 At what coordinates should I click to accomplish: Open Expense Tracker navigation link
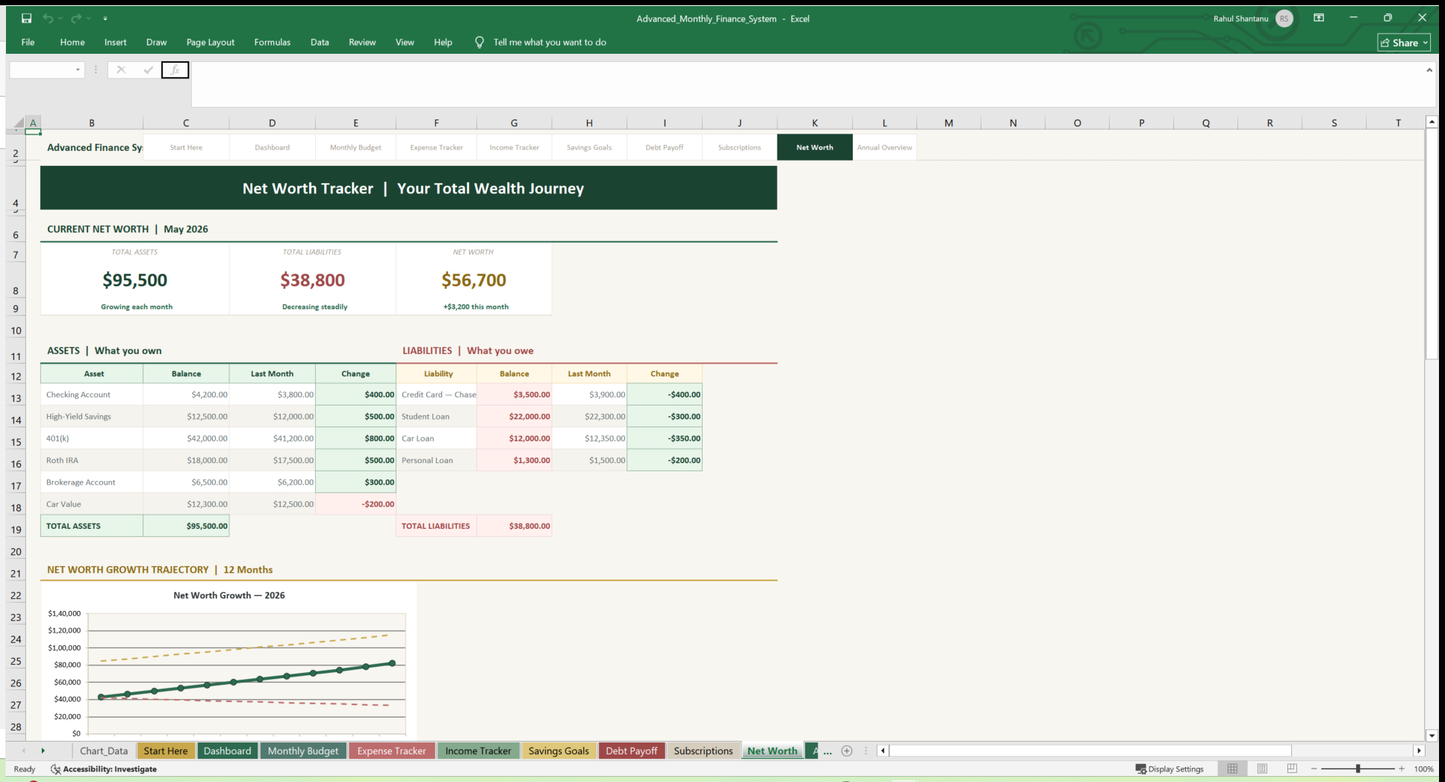(x=437, y=147)
